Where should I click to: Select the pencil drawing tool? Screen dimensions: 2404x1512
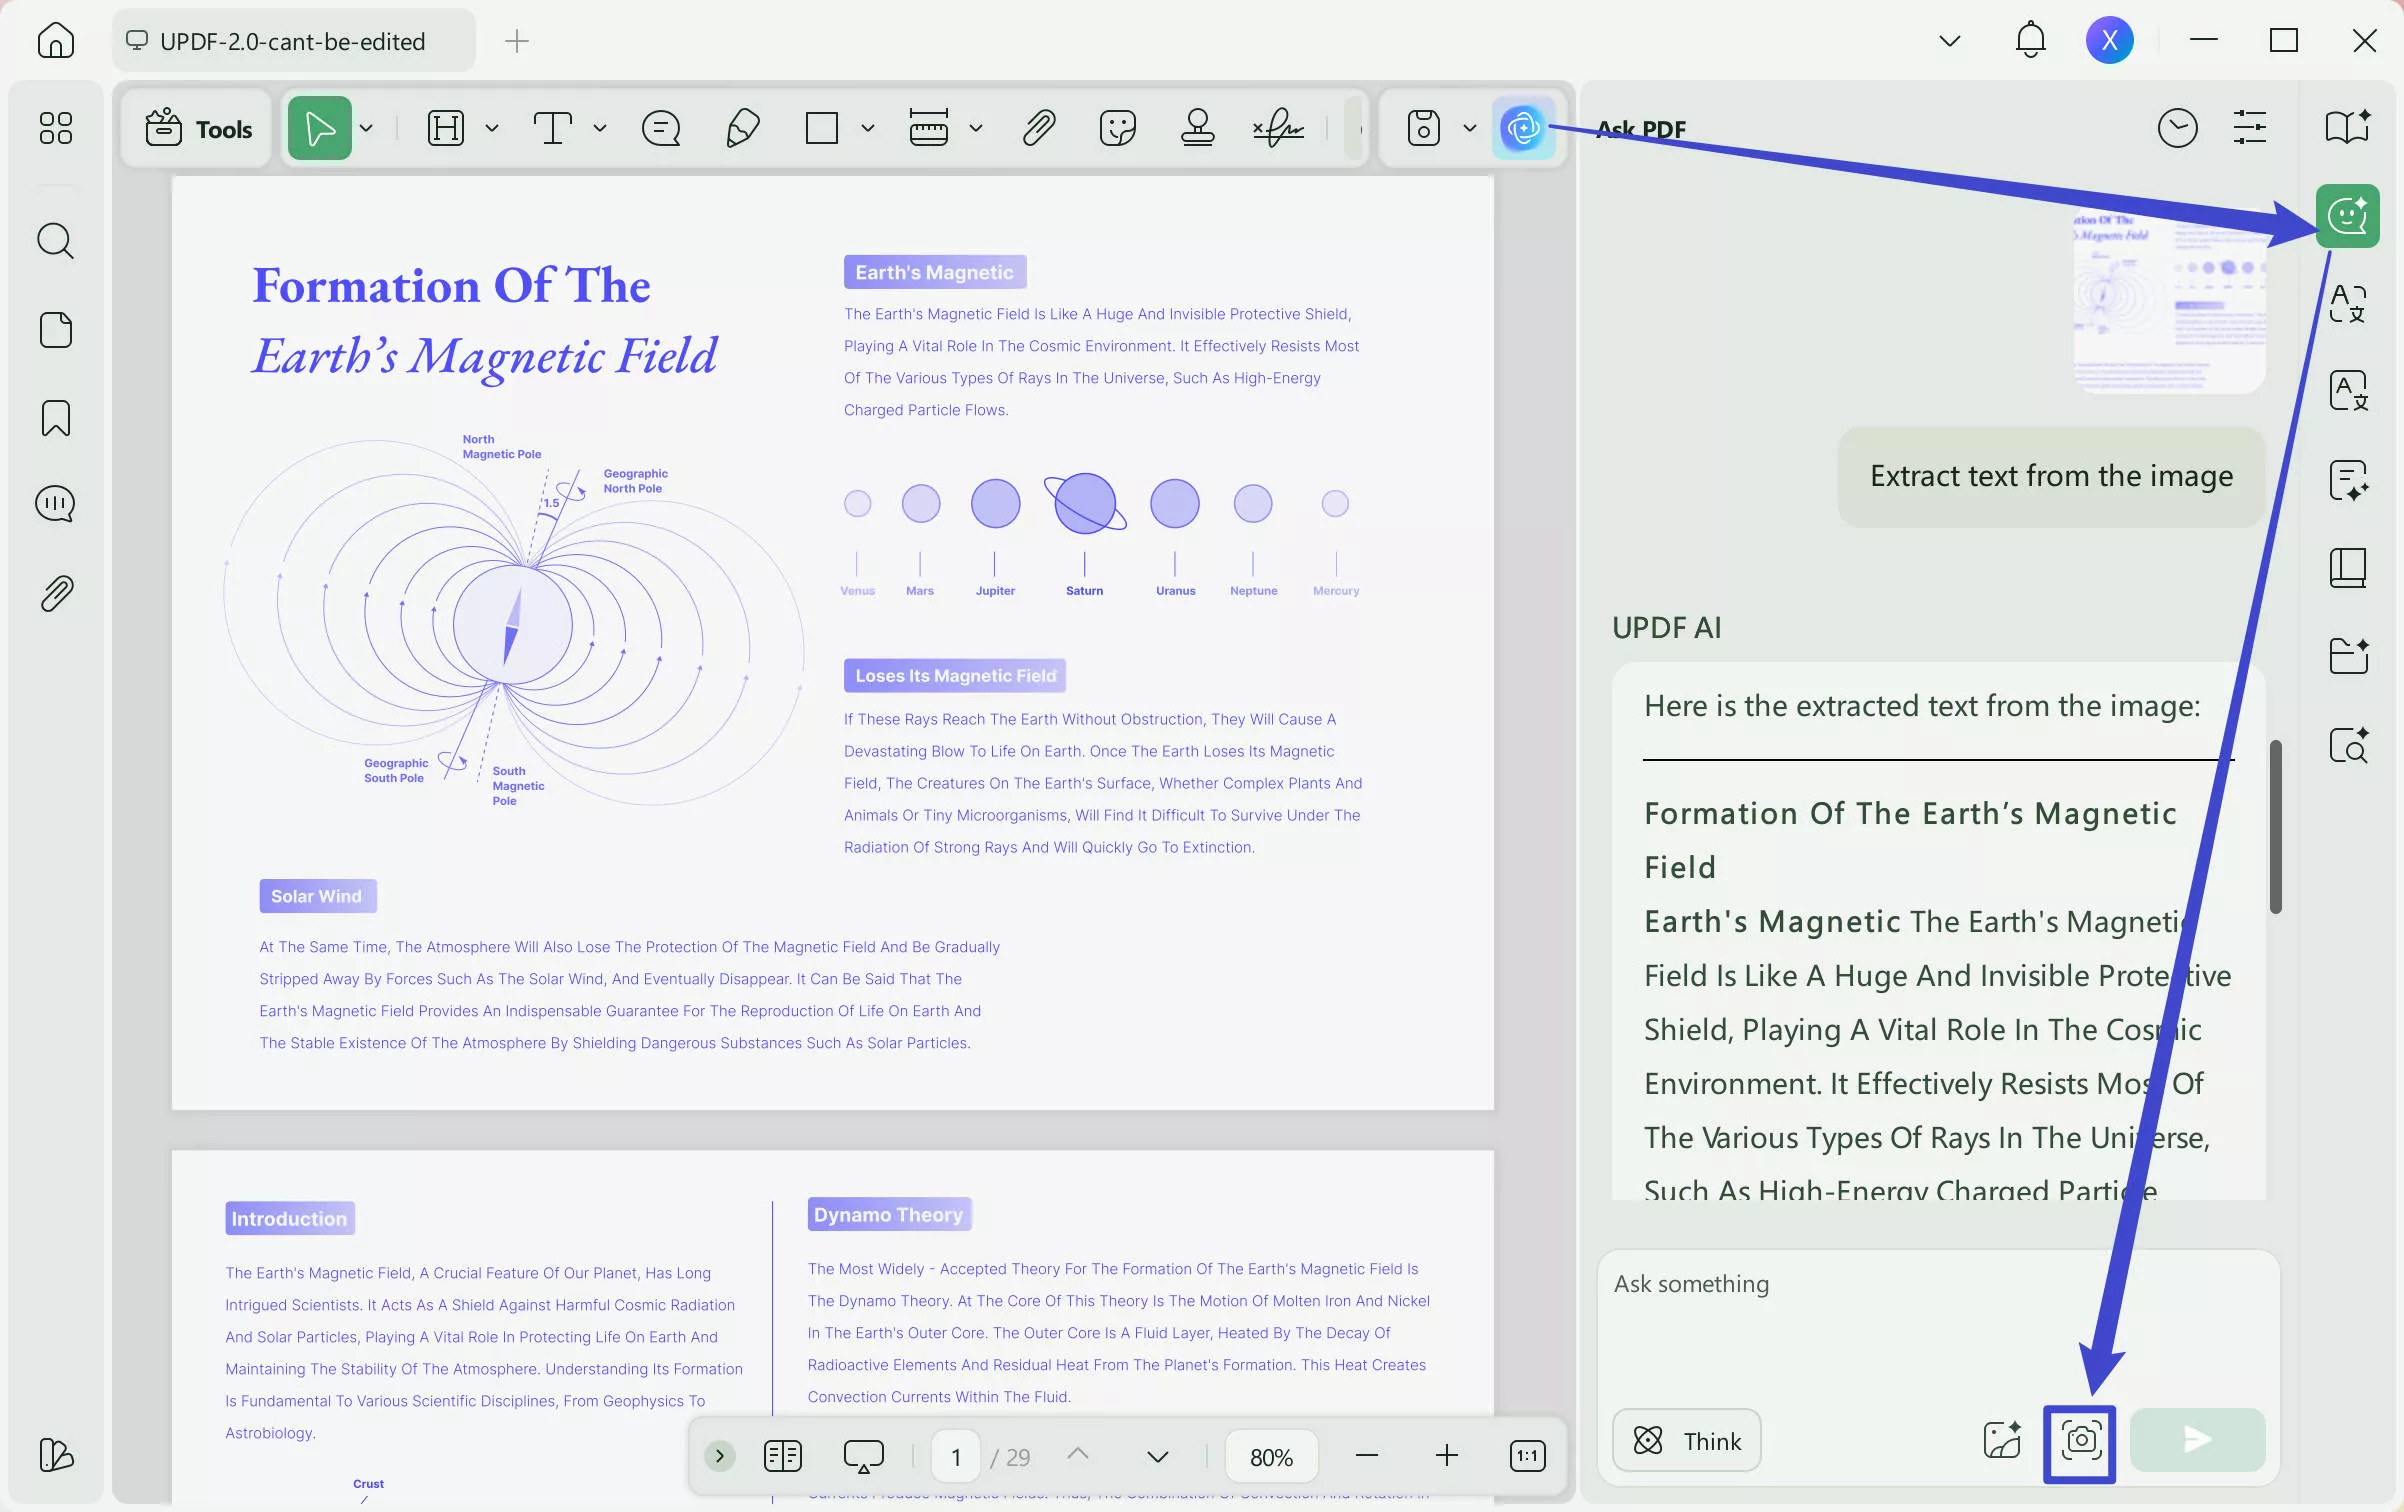click(x=742, y=128)
